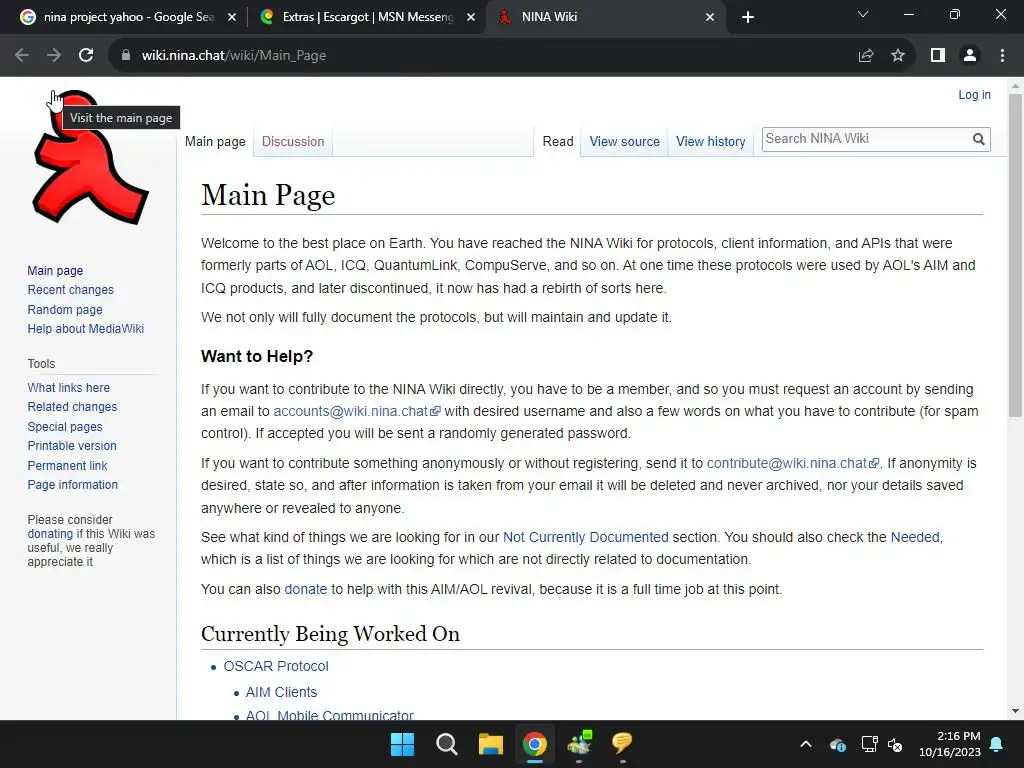Screen dimensions: 1024x768
Task: Open the Not Currently Documented link
Action: tap(585, 537)
